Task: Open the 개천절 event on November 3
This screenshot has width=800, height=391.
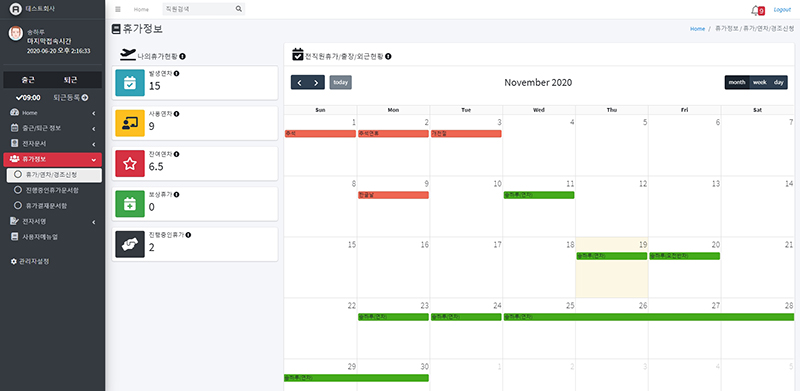Action: coord(466,134)
